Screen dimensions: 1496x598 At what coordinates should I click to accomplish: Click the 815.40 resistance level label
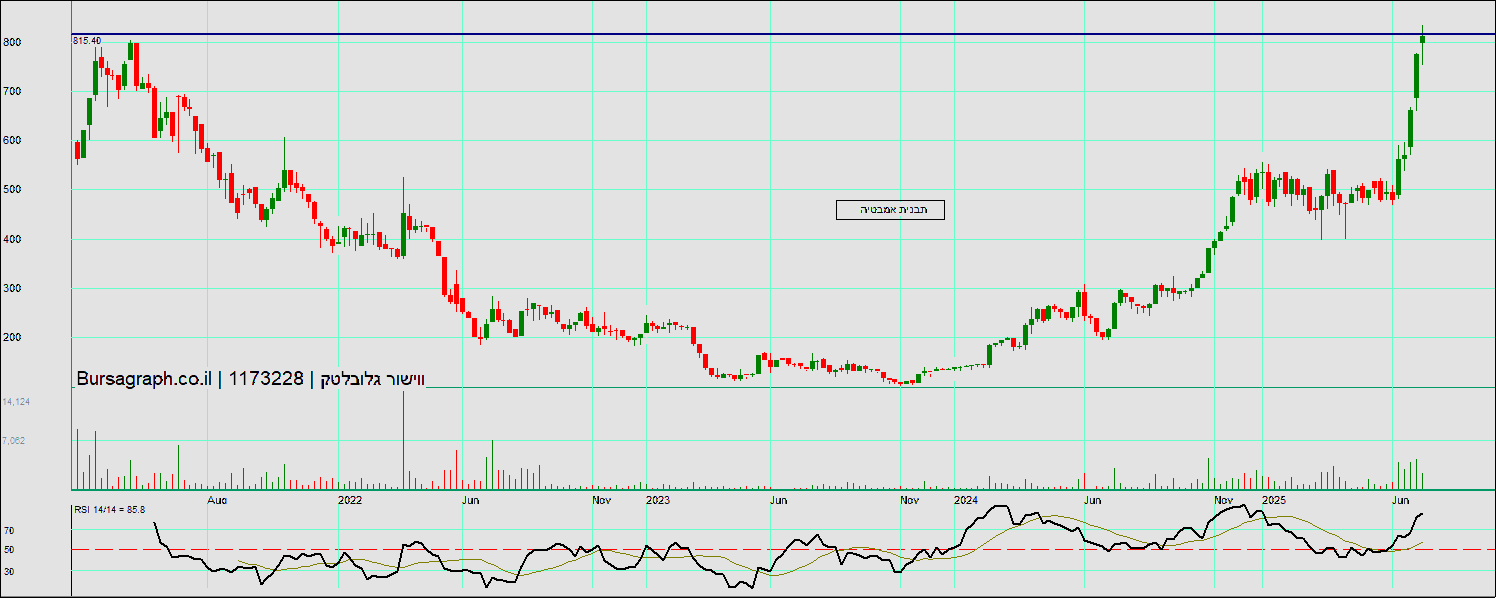(86, 40)
